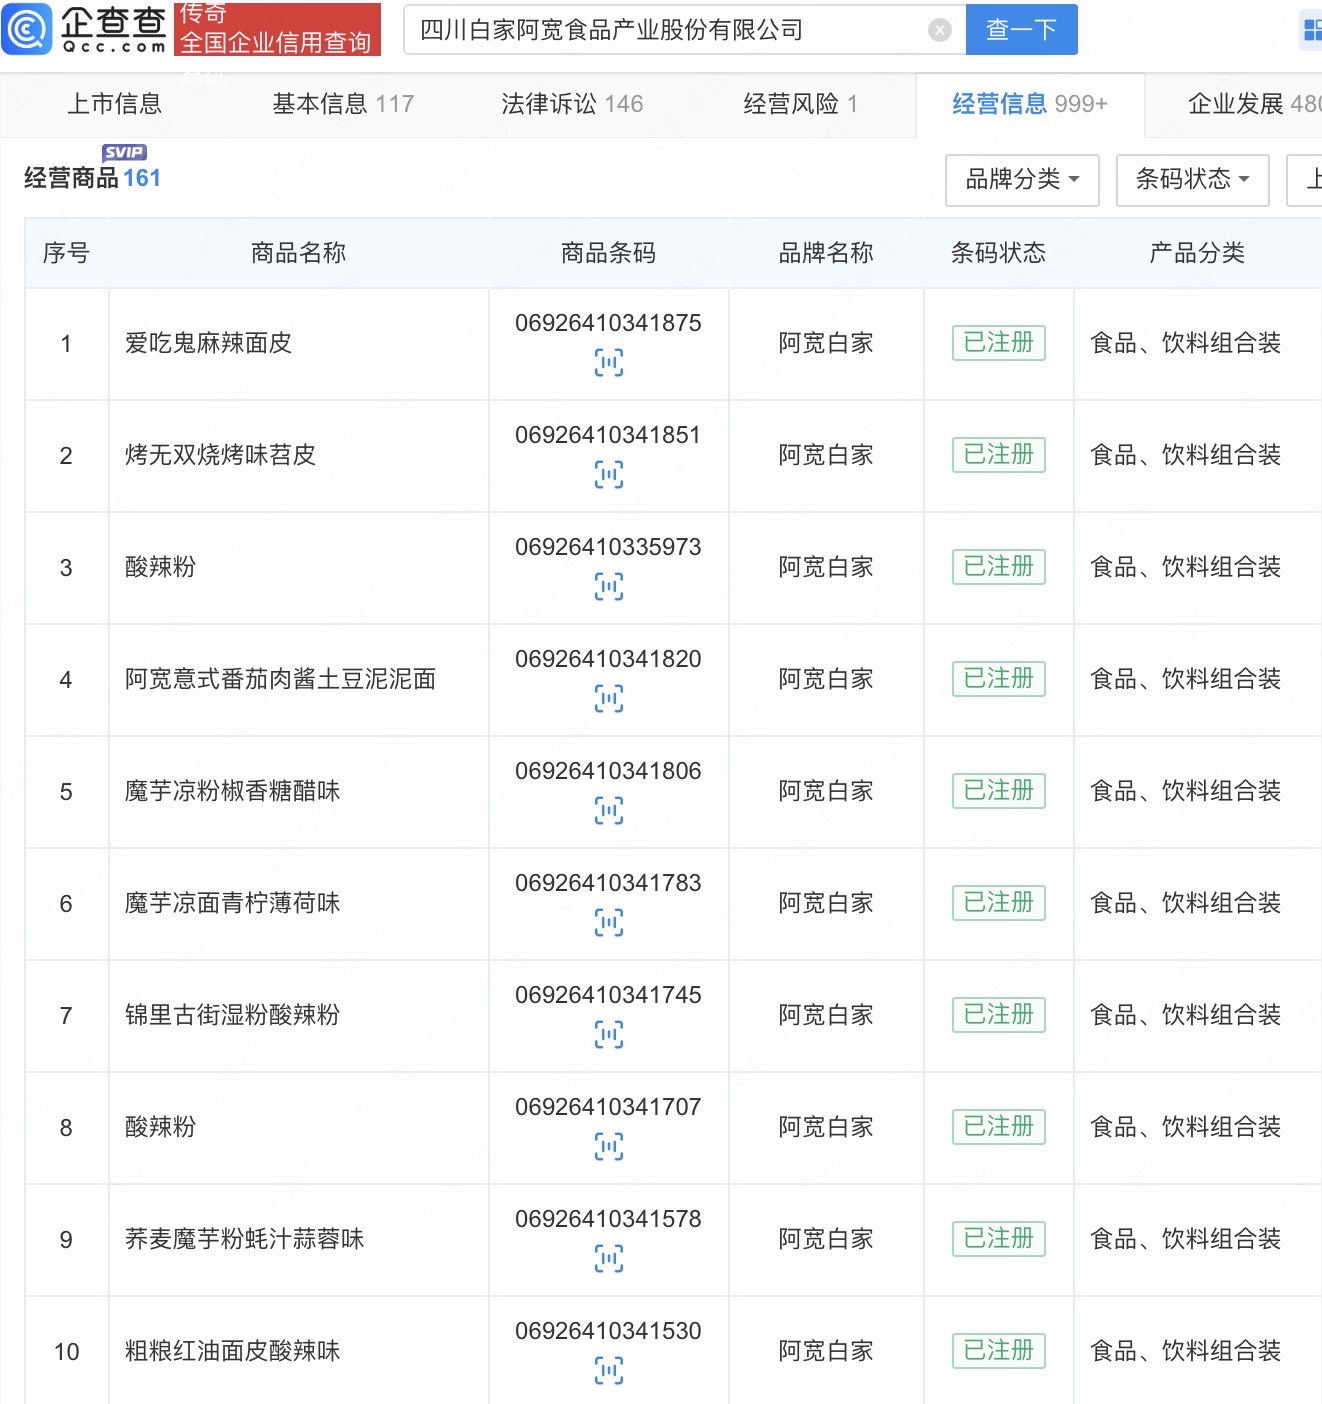1322x1404 pixels.
Task: Click the SVIP badge above 经营商品
Action: point(124,152)
